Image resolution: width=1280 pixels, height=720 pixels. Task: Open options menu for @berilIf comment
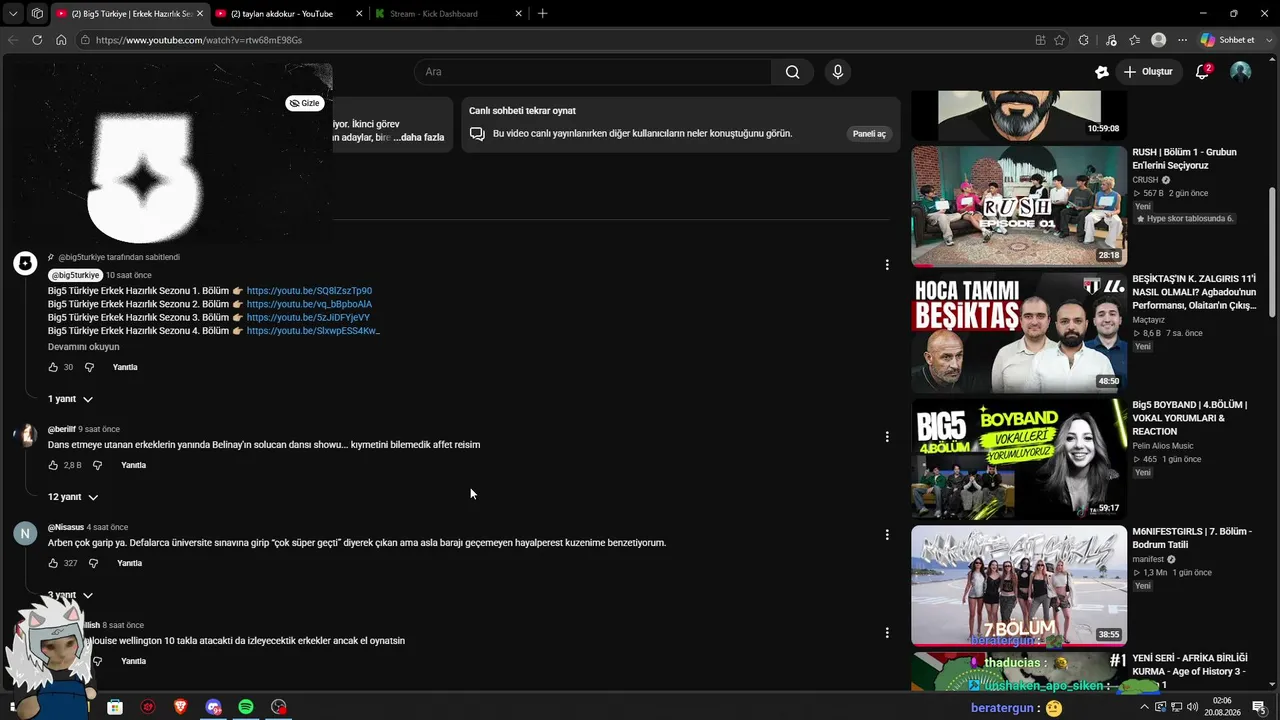pos(887,437)
